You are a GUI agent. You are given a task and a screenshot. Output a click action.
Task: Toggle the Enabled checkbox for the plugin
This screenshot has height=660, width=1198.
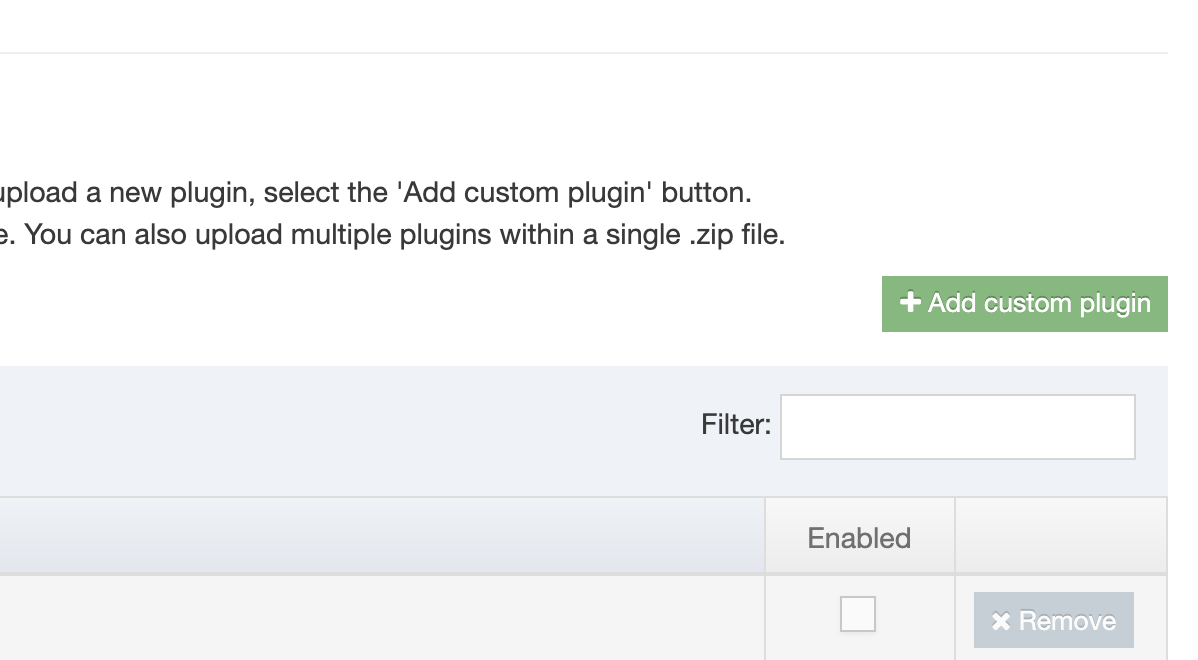click(857, 616)
